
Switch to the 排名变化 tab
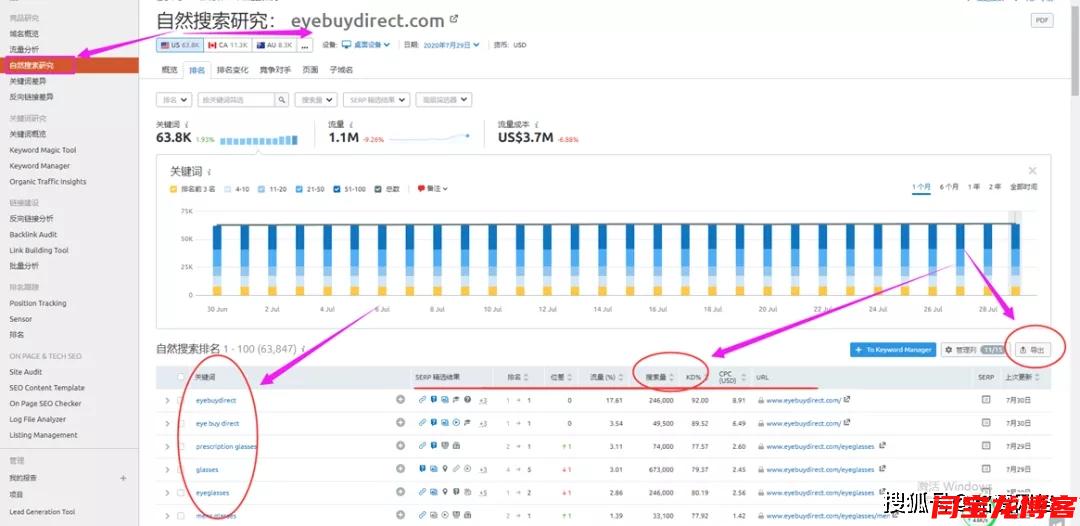[x=232, y=70]
